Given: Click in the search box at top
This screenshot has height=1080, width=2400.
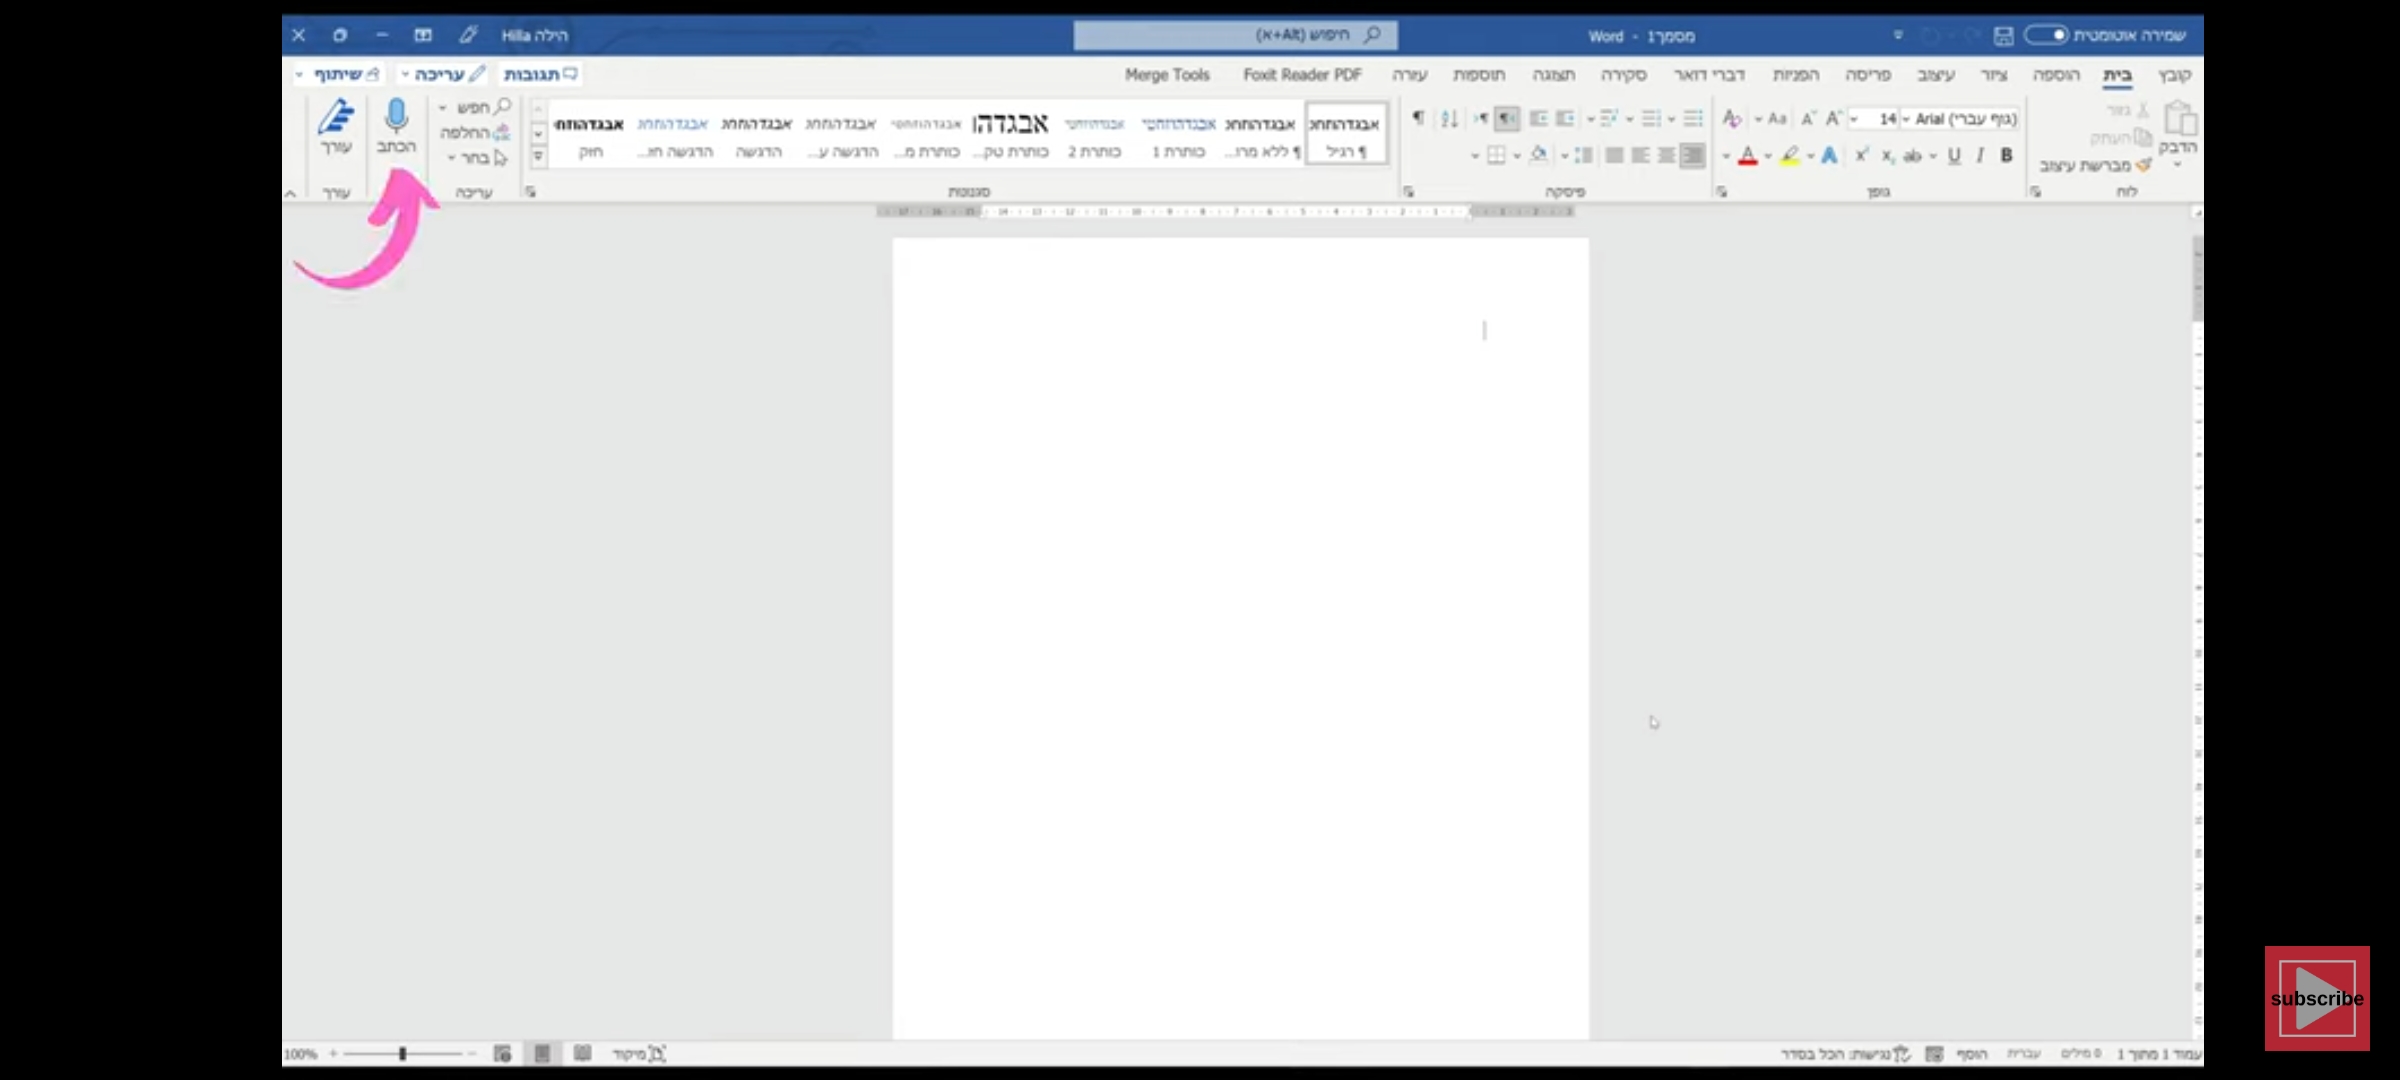Looking at the screenshot, I should point(1235,35).
